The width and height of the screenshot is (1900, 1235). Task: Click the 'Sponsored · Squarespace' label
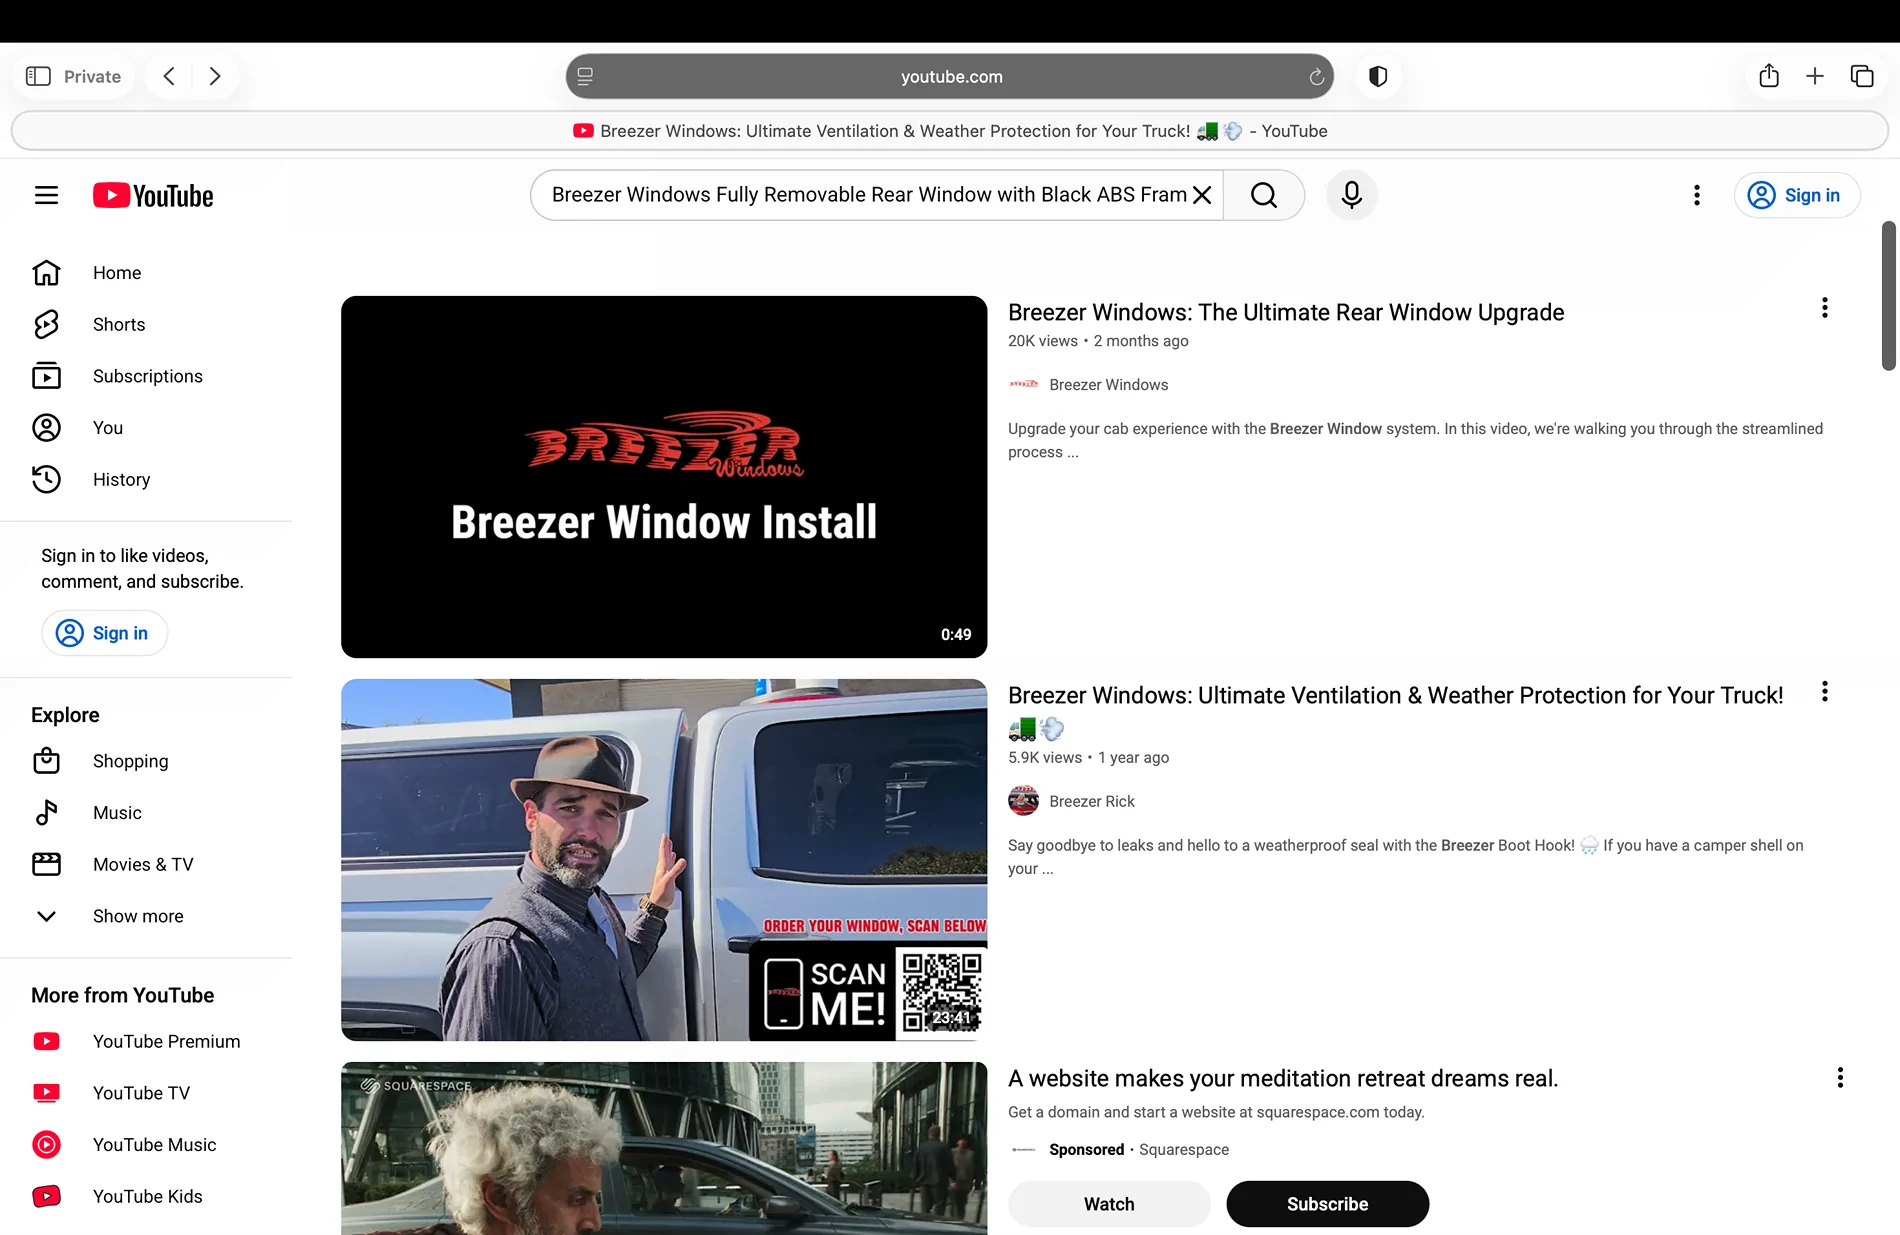pos(1139,1150)
